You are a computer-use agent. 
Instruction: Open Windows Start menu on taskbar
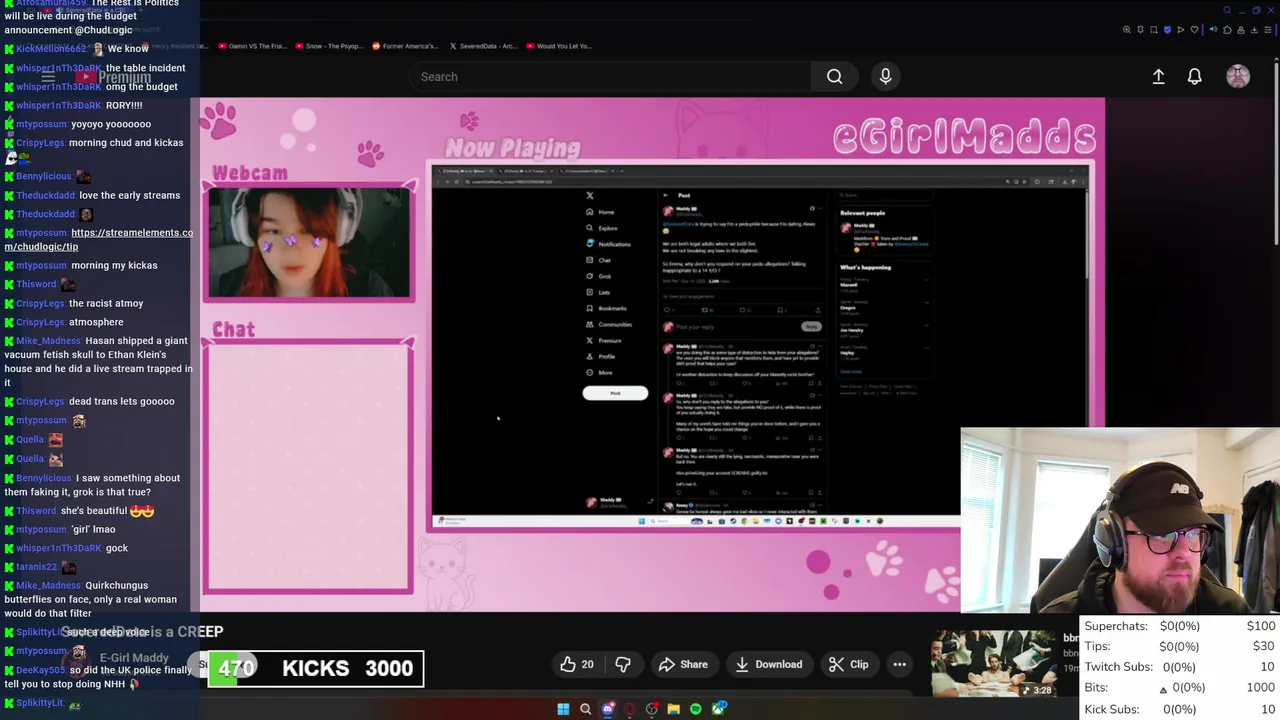pos(563,709)
